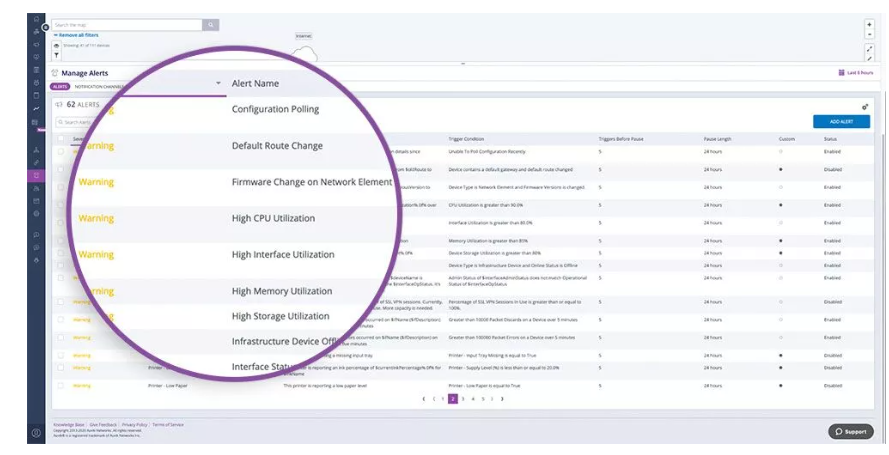The height and width of the screenshot is (455, 889).
Task: Click the 'Manage Alerts' panel title
Action: pos(84,73)
